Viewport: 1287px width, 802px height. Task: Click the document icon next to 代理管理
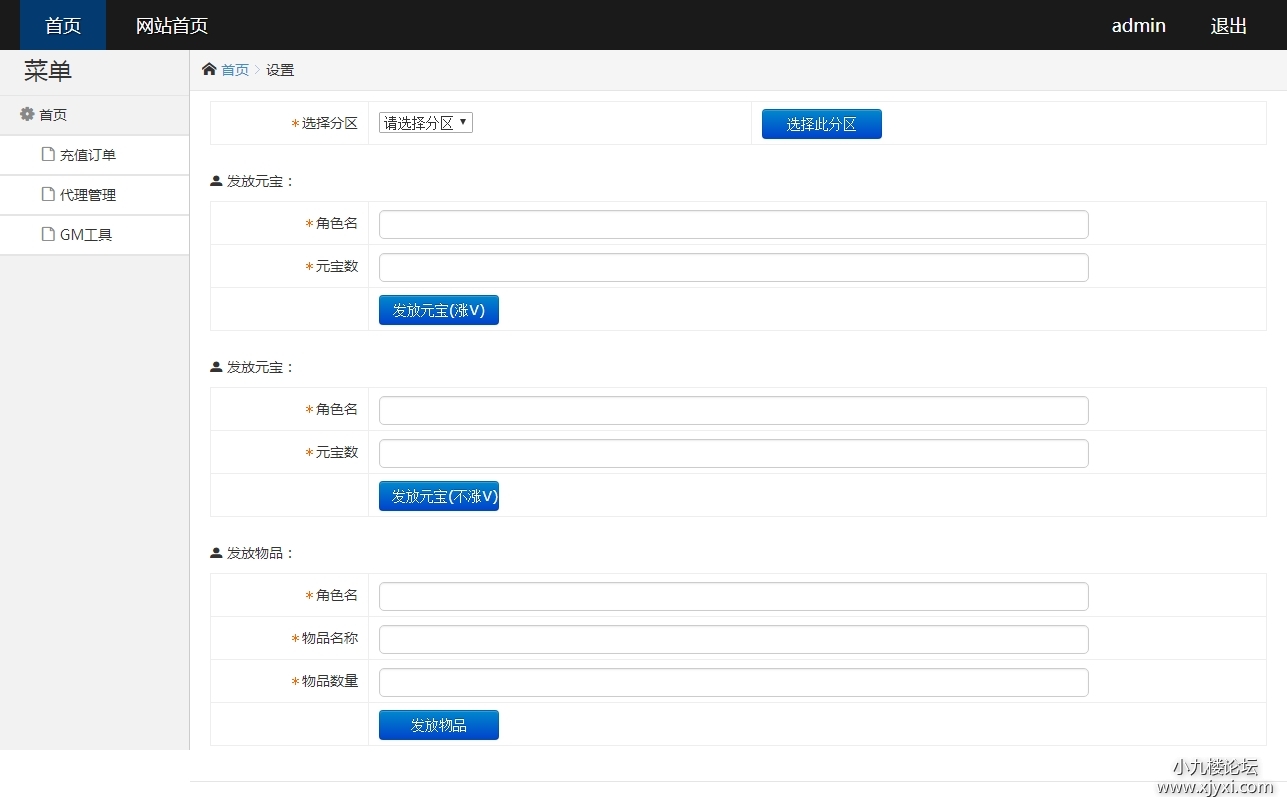48,194
